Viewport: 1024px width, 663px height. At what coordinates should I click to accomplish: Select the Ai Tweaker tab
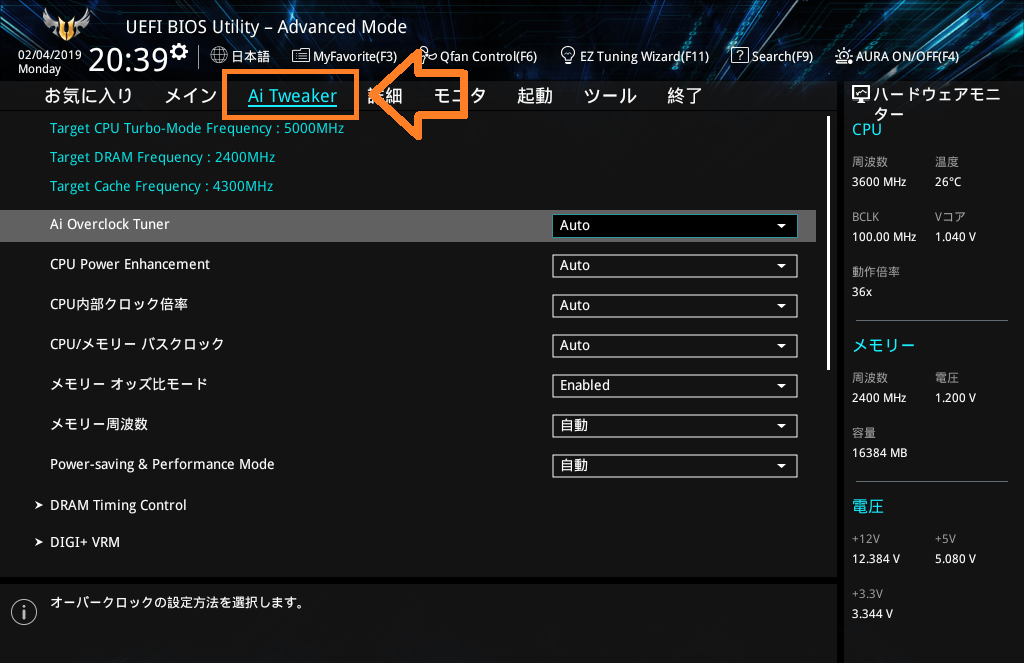(292, 96)
